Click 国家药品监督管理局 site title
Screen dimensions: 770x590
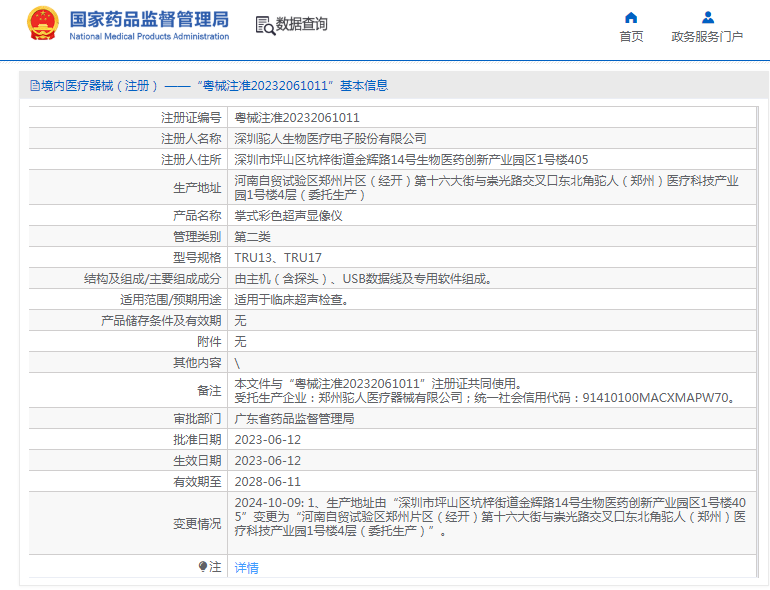click(x=149, y=20)
